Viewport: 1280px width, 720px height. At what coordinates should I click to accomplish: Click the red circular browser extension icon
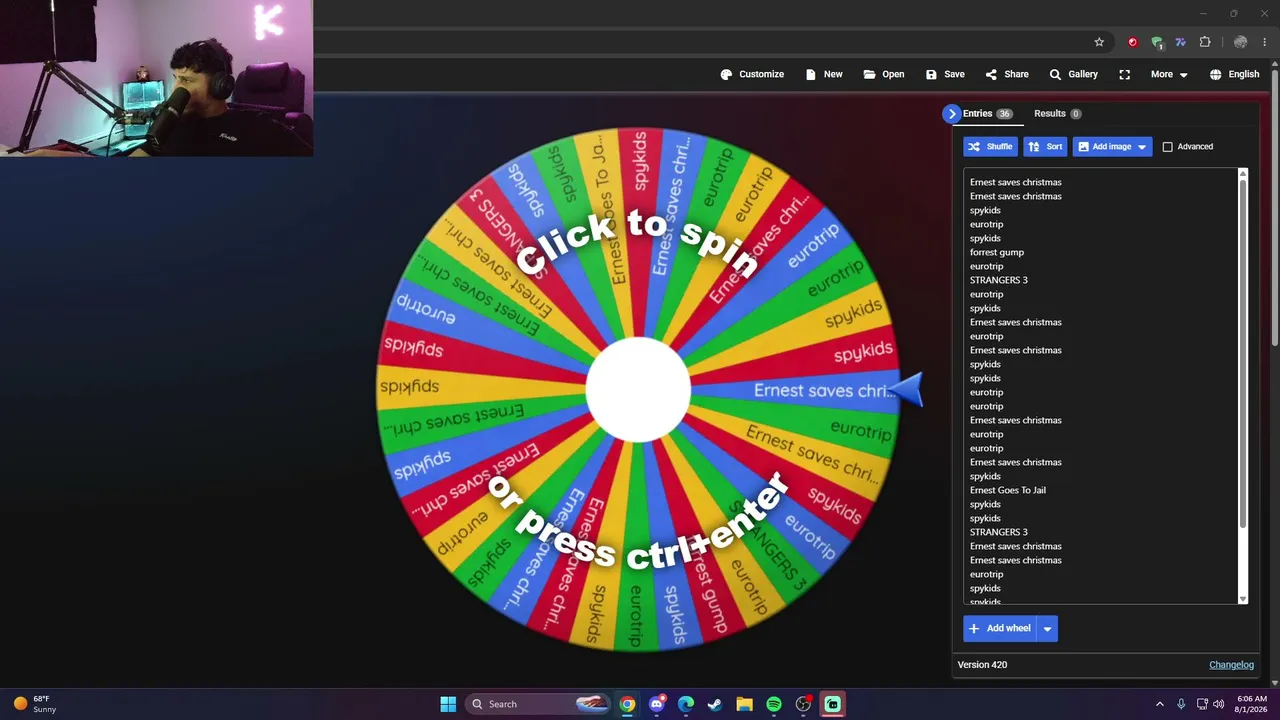tap(1132, 42)
